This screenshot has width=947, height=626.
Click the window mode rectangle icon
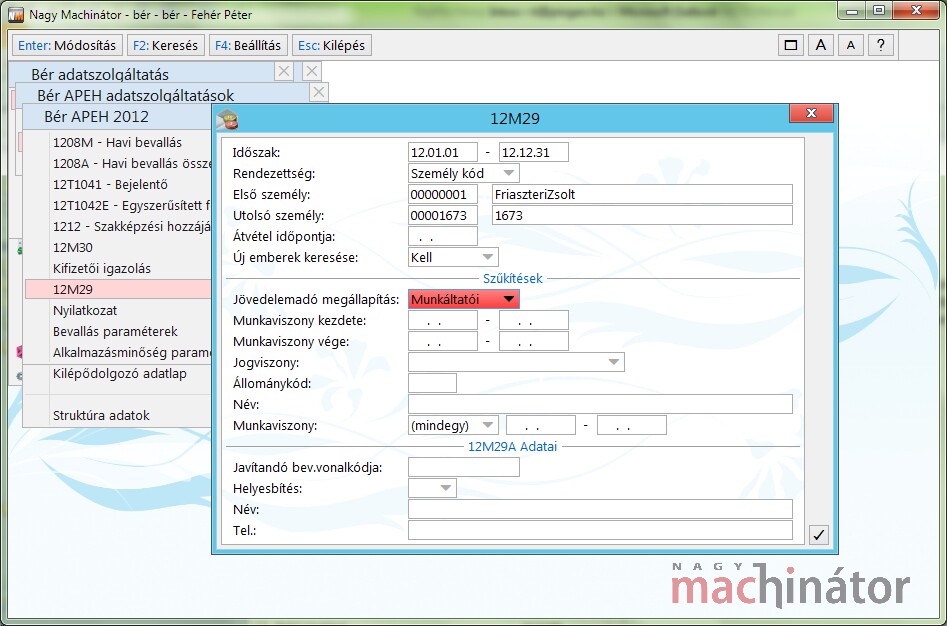(791, 45)
